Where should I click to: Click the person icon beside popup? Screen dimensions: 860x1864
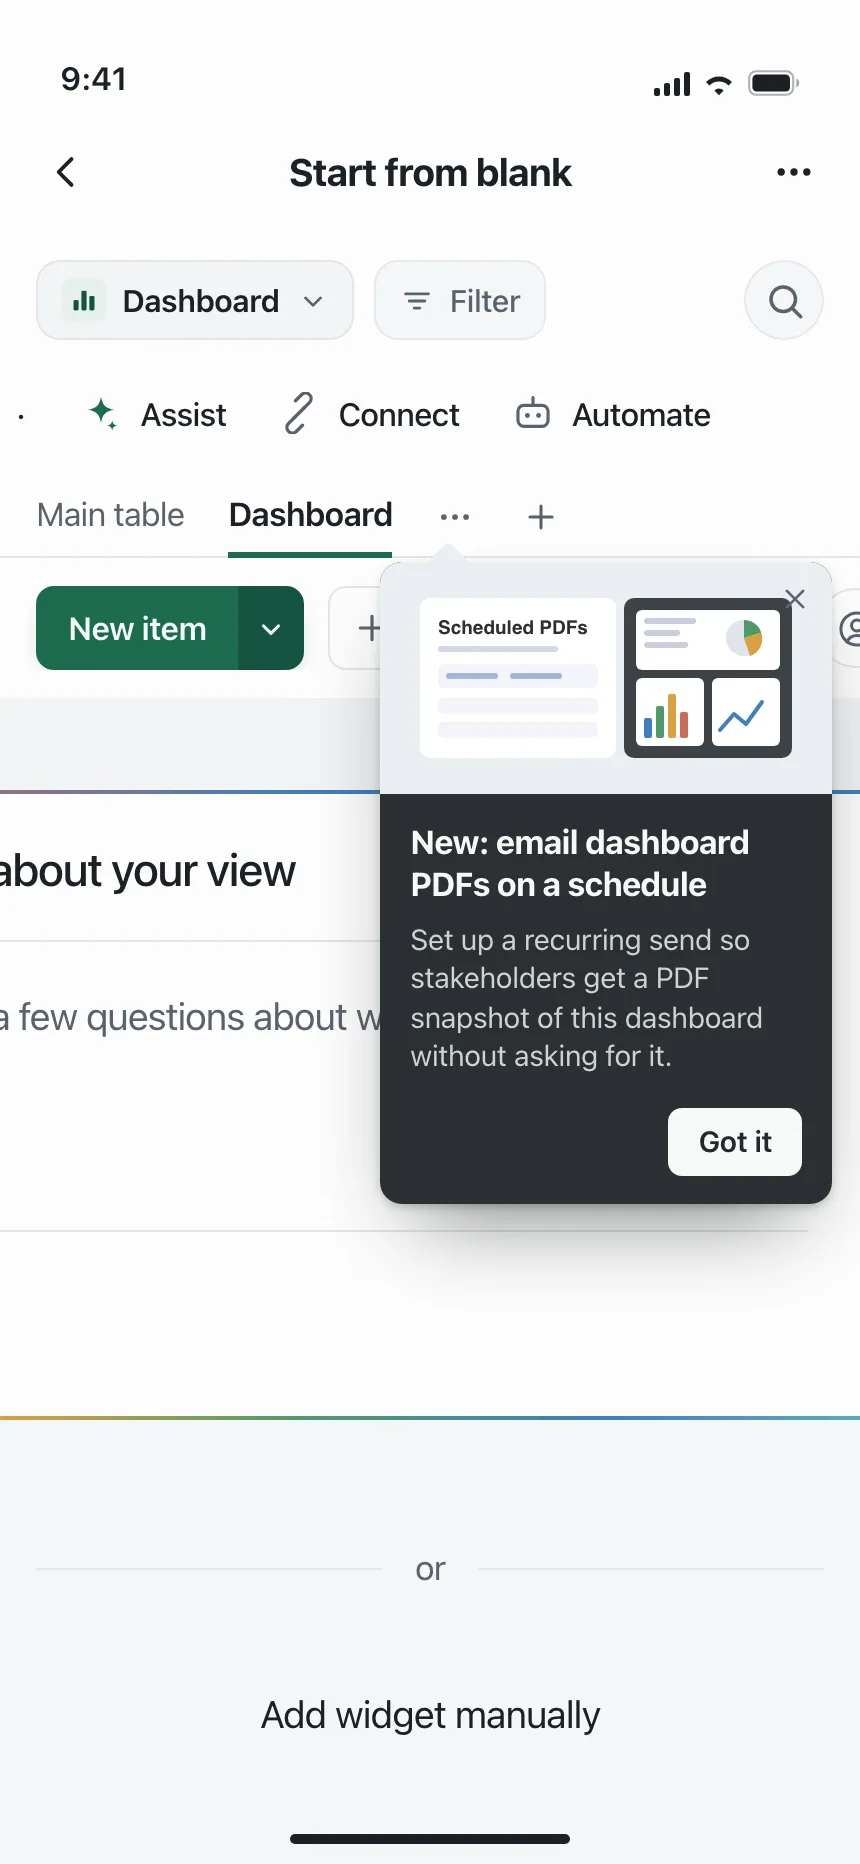[x=850, y=629]
